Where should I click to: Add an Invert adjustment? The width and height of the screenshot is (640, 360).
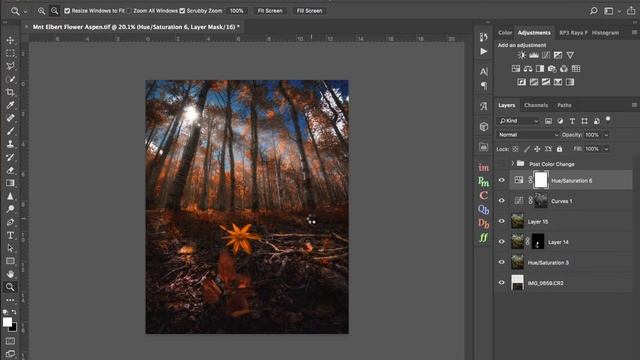pyautogui.click(x=522, y=82)
